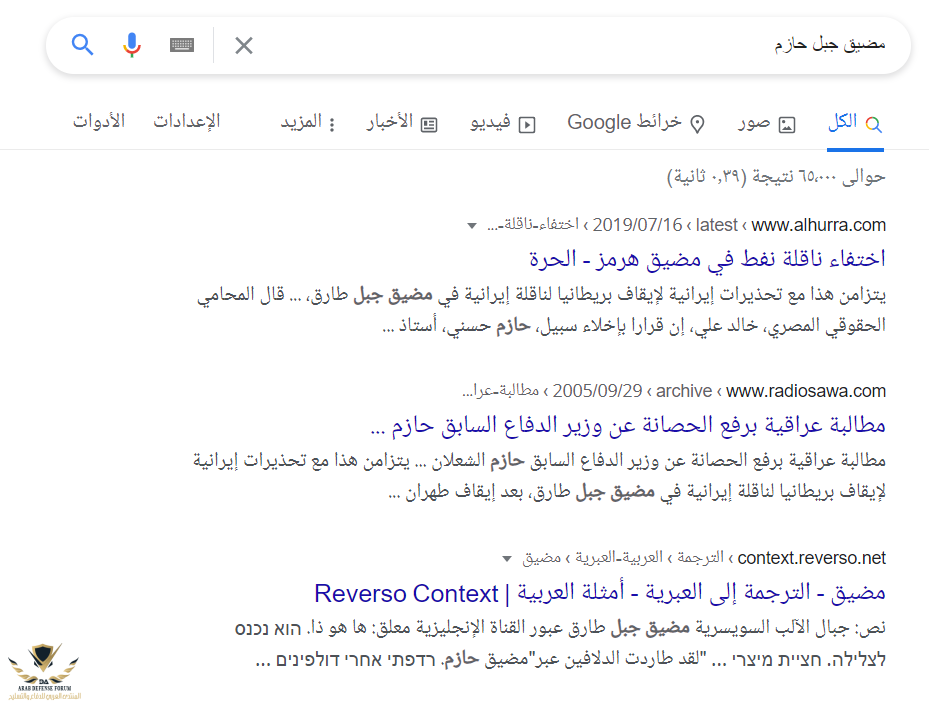Viewport: 929px width, 702px height.
Task: Open the اختفاء ناقلة نفط في مضيق هرمز result
Action: coord(707,259)
